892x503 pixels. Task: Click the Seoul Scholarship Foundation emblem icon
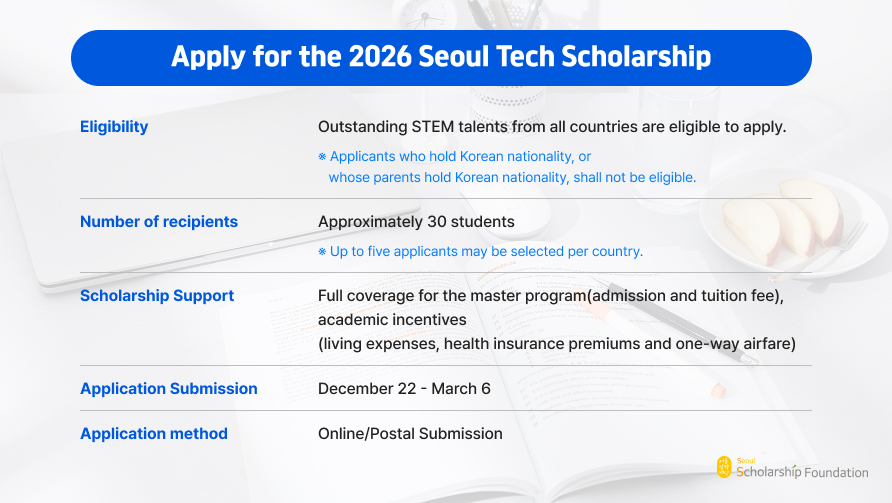click(x=724, y=466)
